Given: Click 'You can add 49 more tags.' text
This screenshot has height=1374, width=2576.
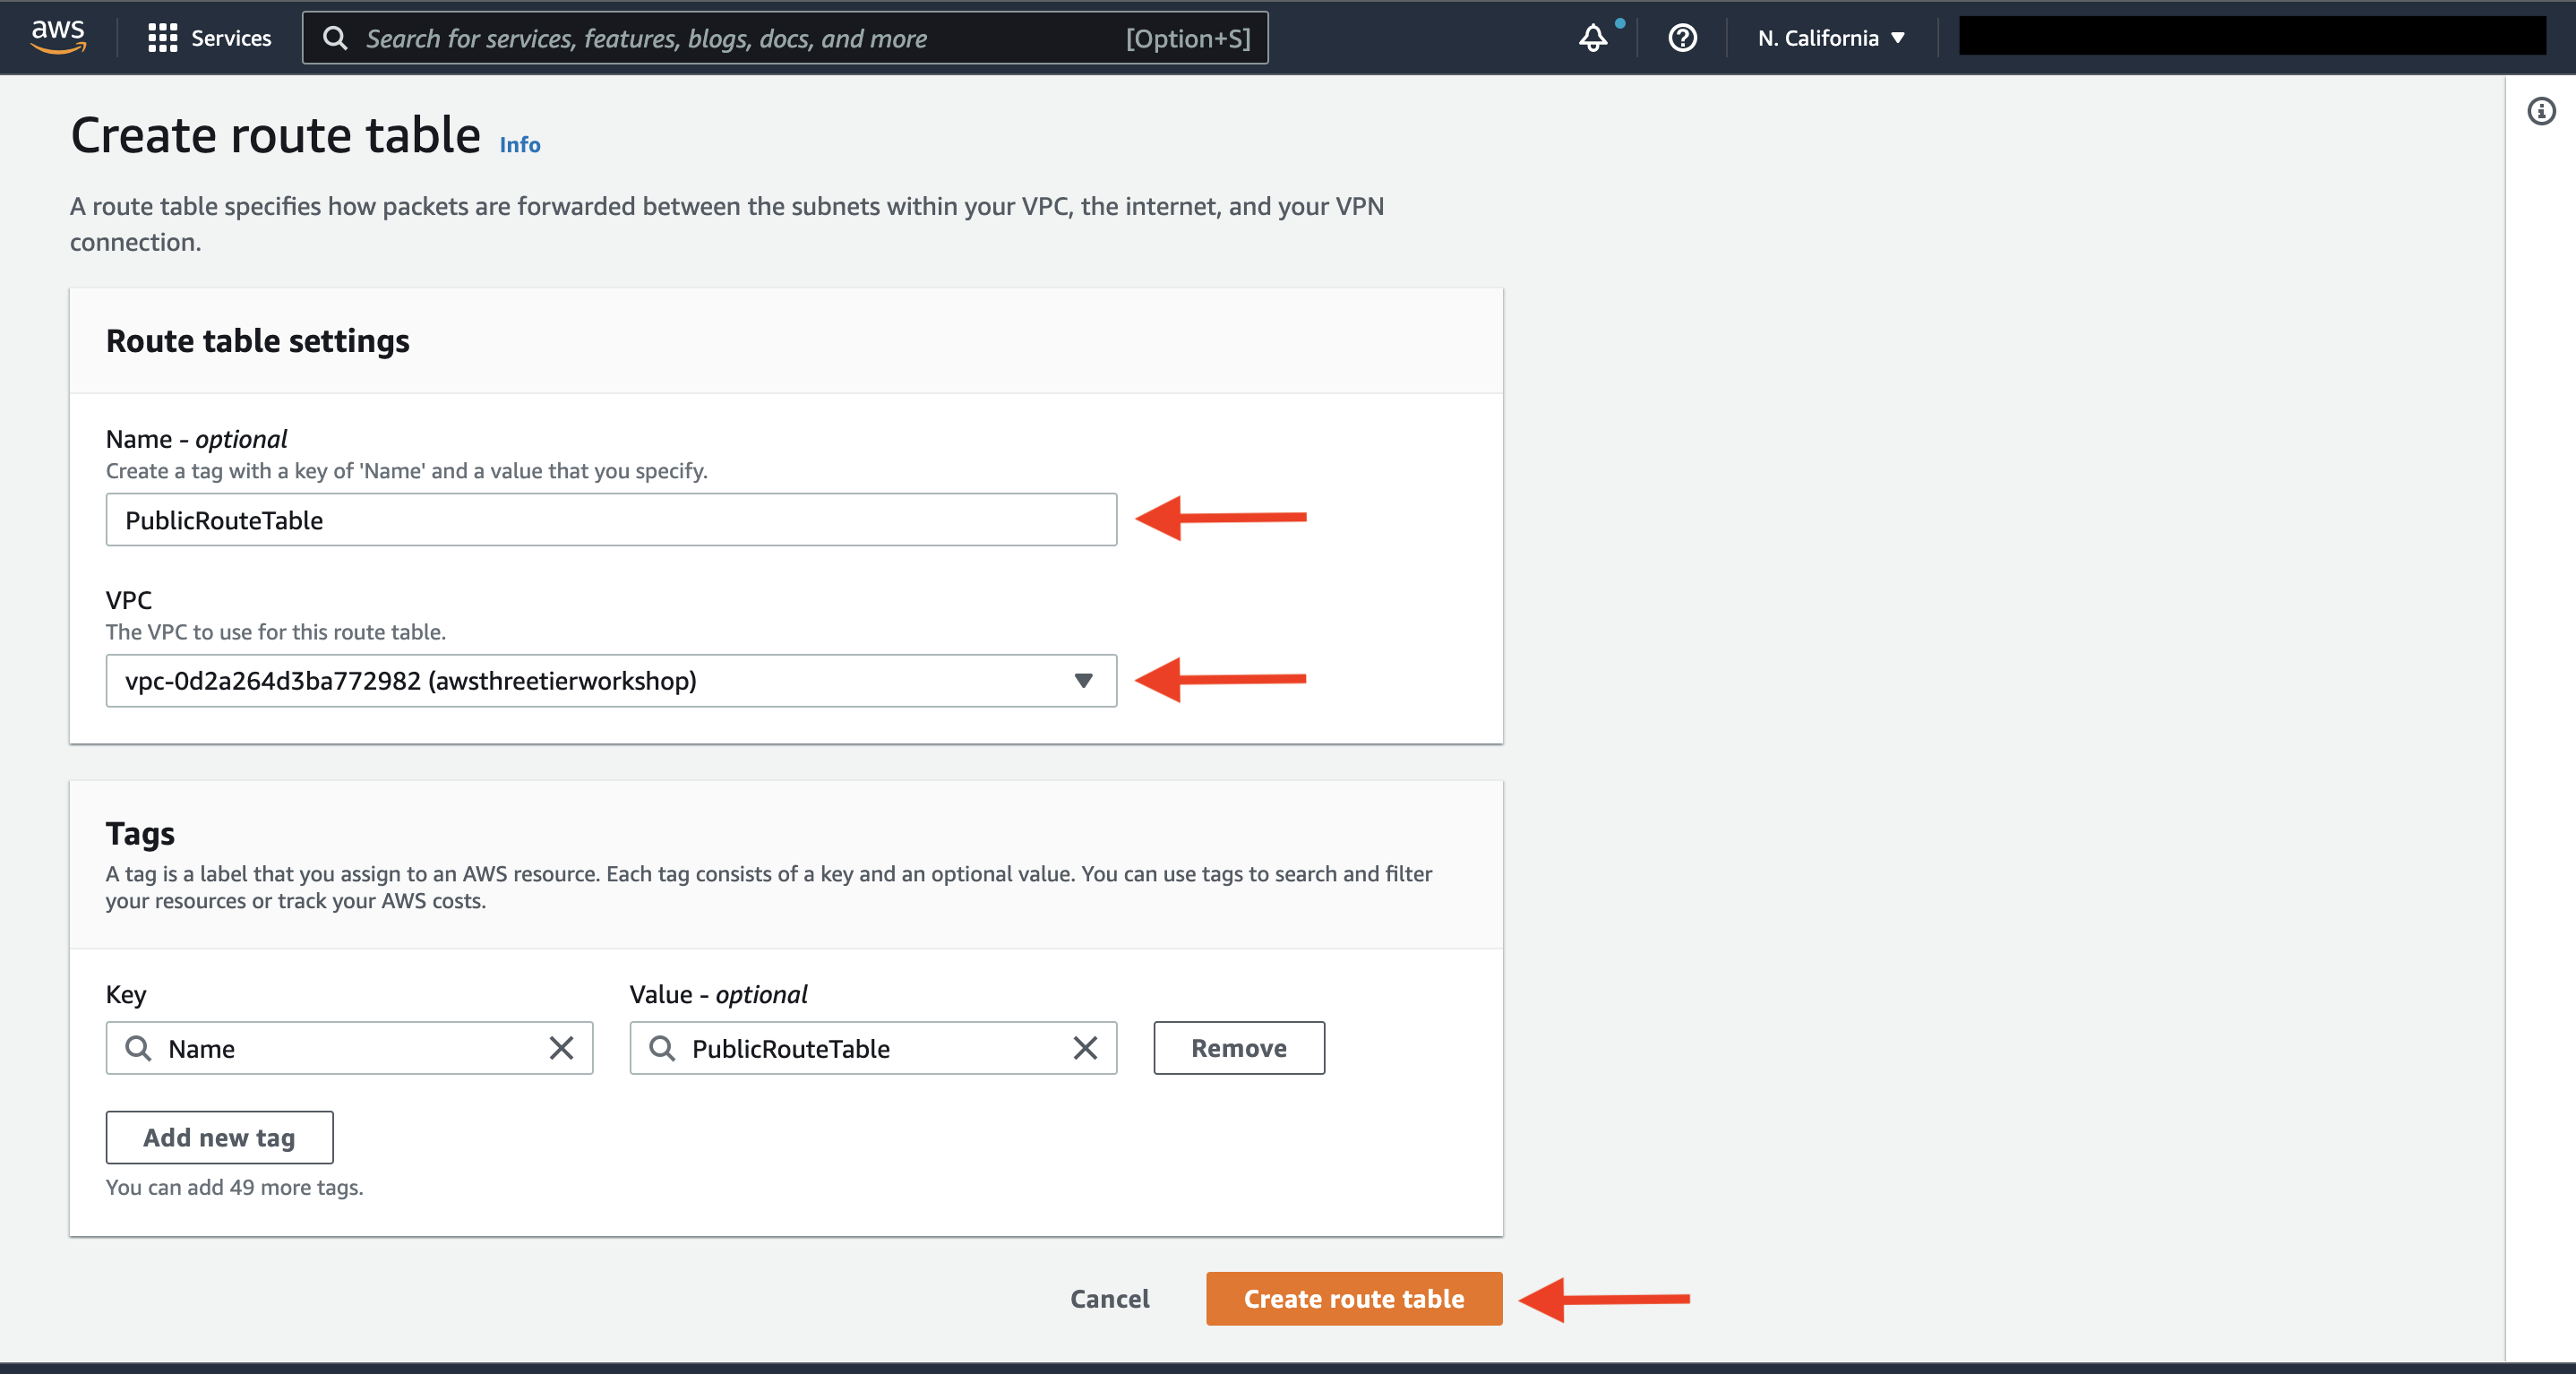Looking at the screenshot, I should (235, 1187).
